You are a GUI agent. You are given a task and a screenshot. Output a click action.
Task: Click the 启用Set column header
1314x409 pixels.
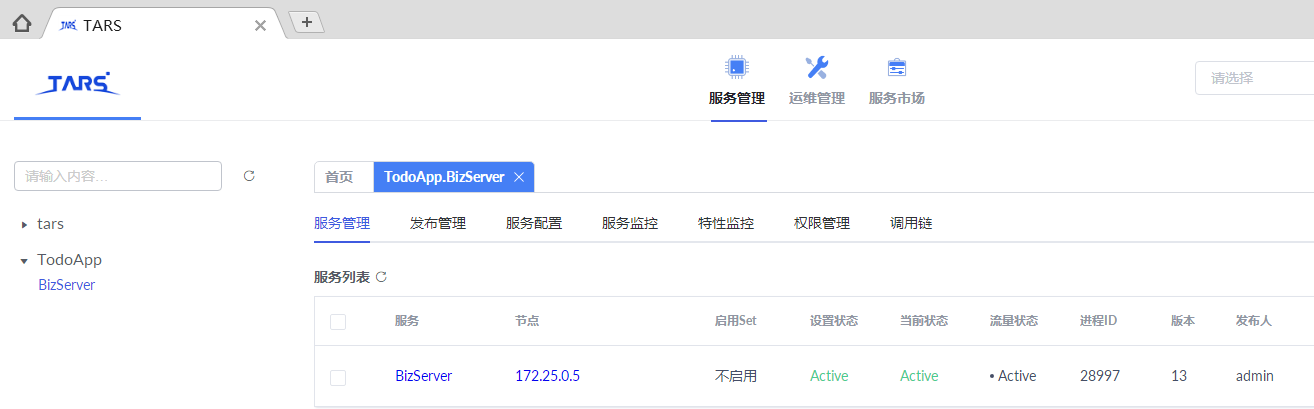[x=736, y=321]
